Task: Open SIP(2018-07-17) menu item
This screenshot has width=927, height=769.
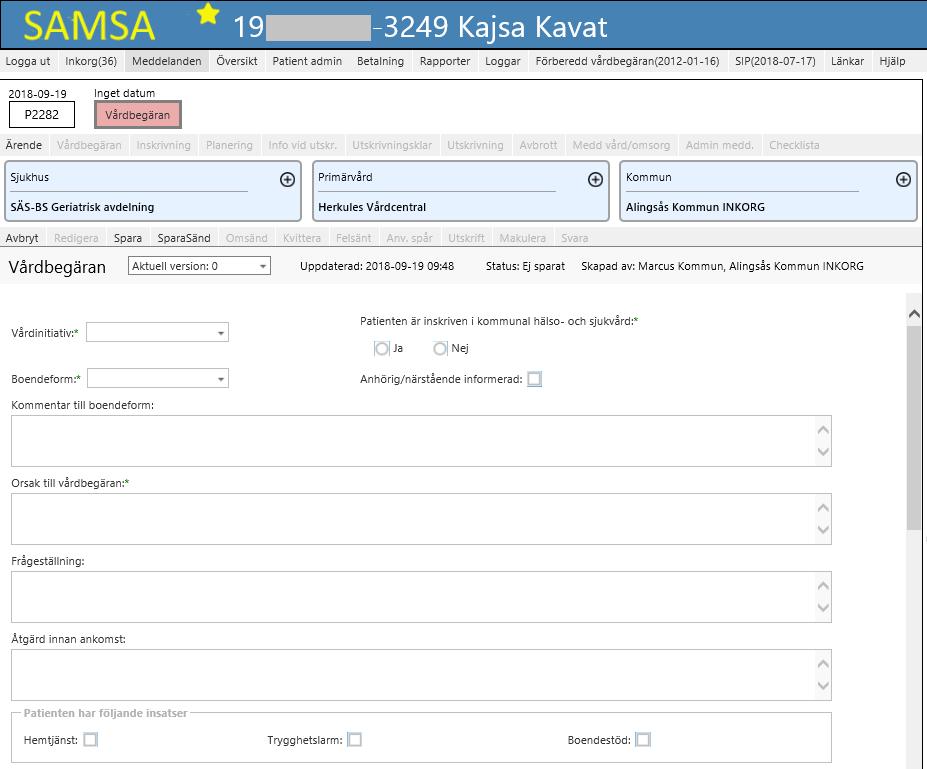Action: 776,61
